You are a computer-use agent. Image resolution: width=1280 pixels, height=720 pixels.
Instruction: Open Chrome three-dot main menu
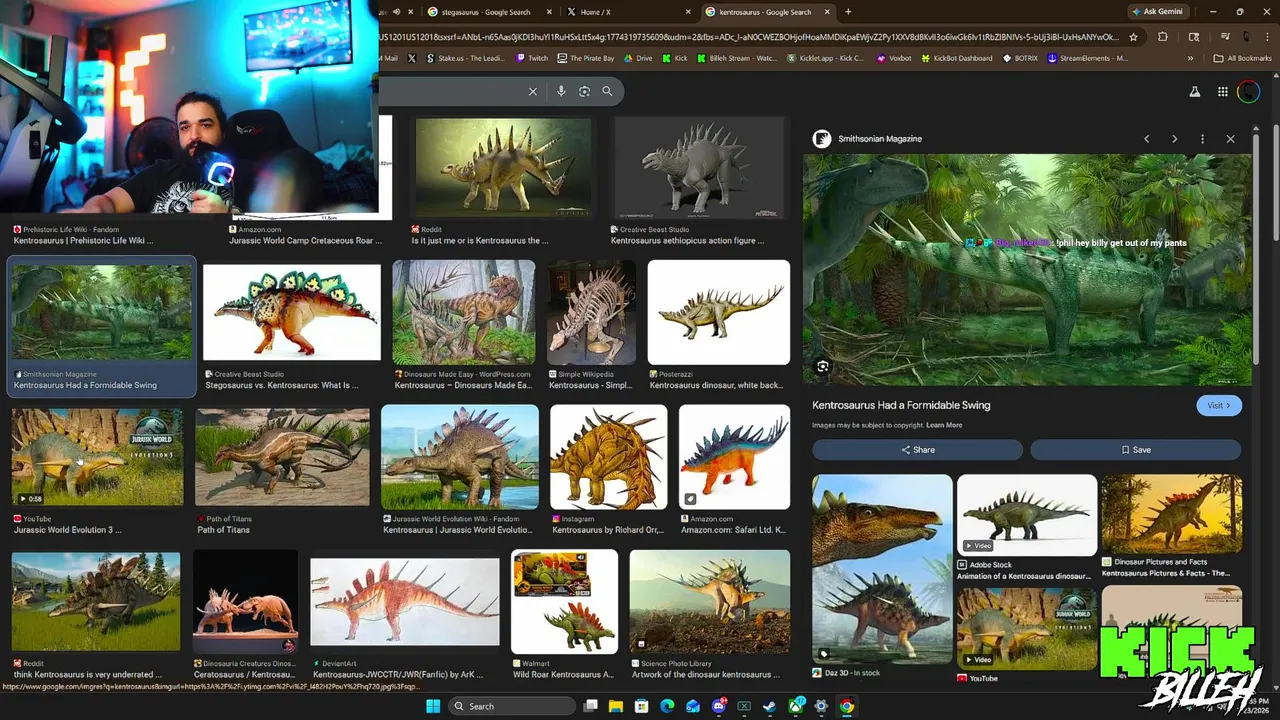1266,37
